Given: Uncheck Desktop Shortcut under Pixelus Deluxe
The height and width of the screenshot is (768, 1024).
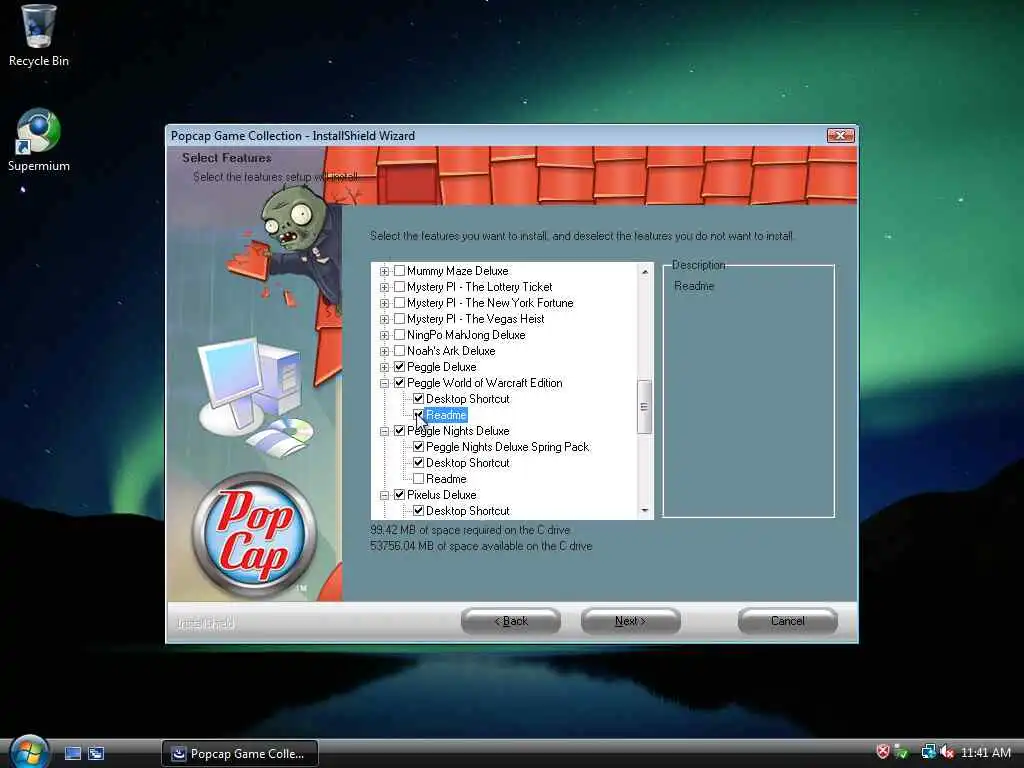Looking at the screenshot, I should coord(419,511).
